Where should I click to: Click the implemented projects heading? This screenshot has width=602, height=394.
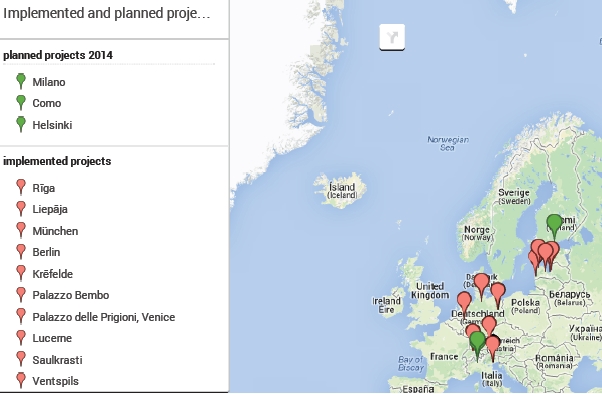[57, 161]
